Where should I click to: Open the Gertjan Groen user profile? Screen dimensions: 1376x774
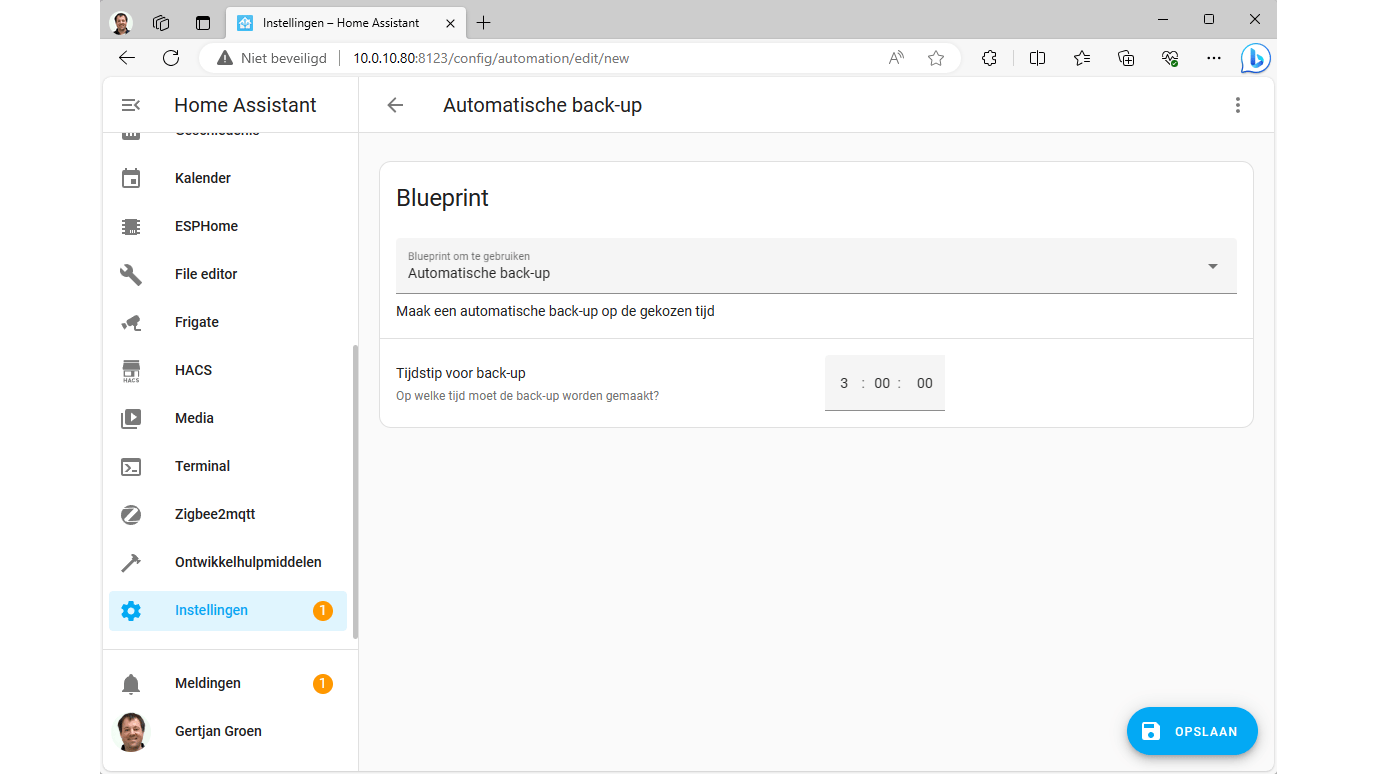218,731
